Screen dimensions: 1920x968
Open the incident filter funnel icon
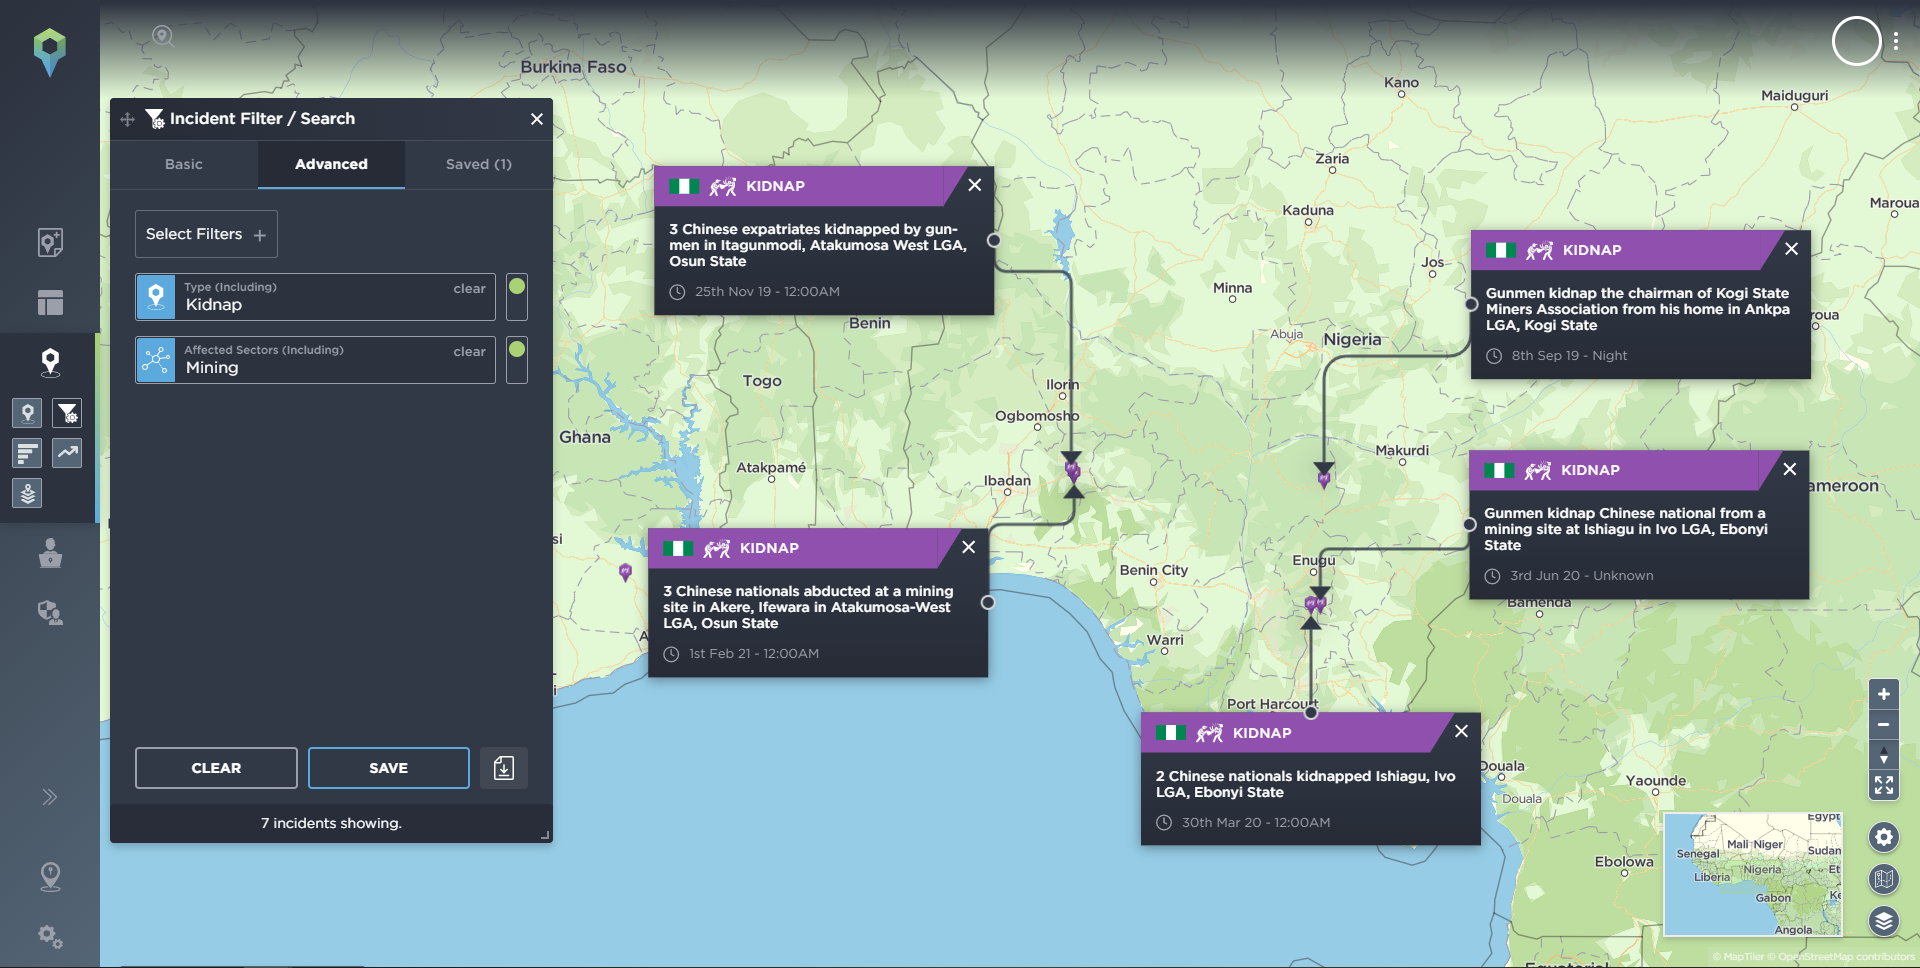pos(68,413)
